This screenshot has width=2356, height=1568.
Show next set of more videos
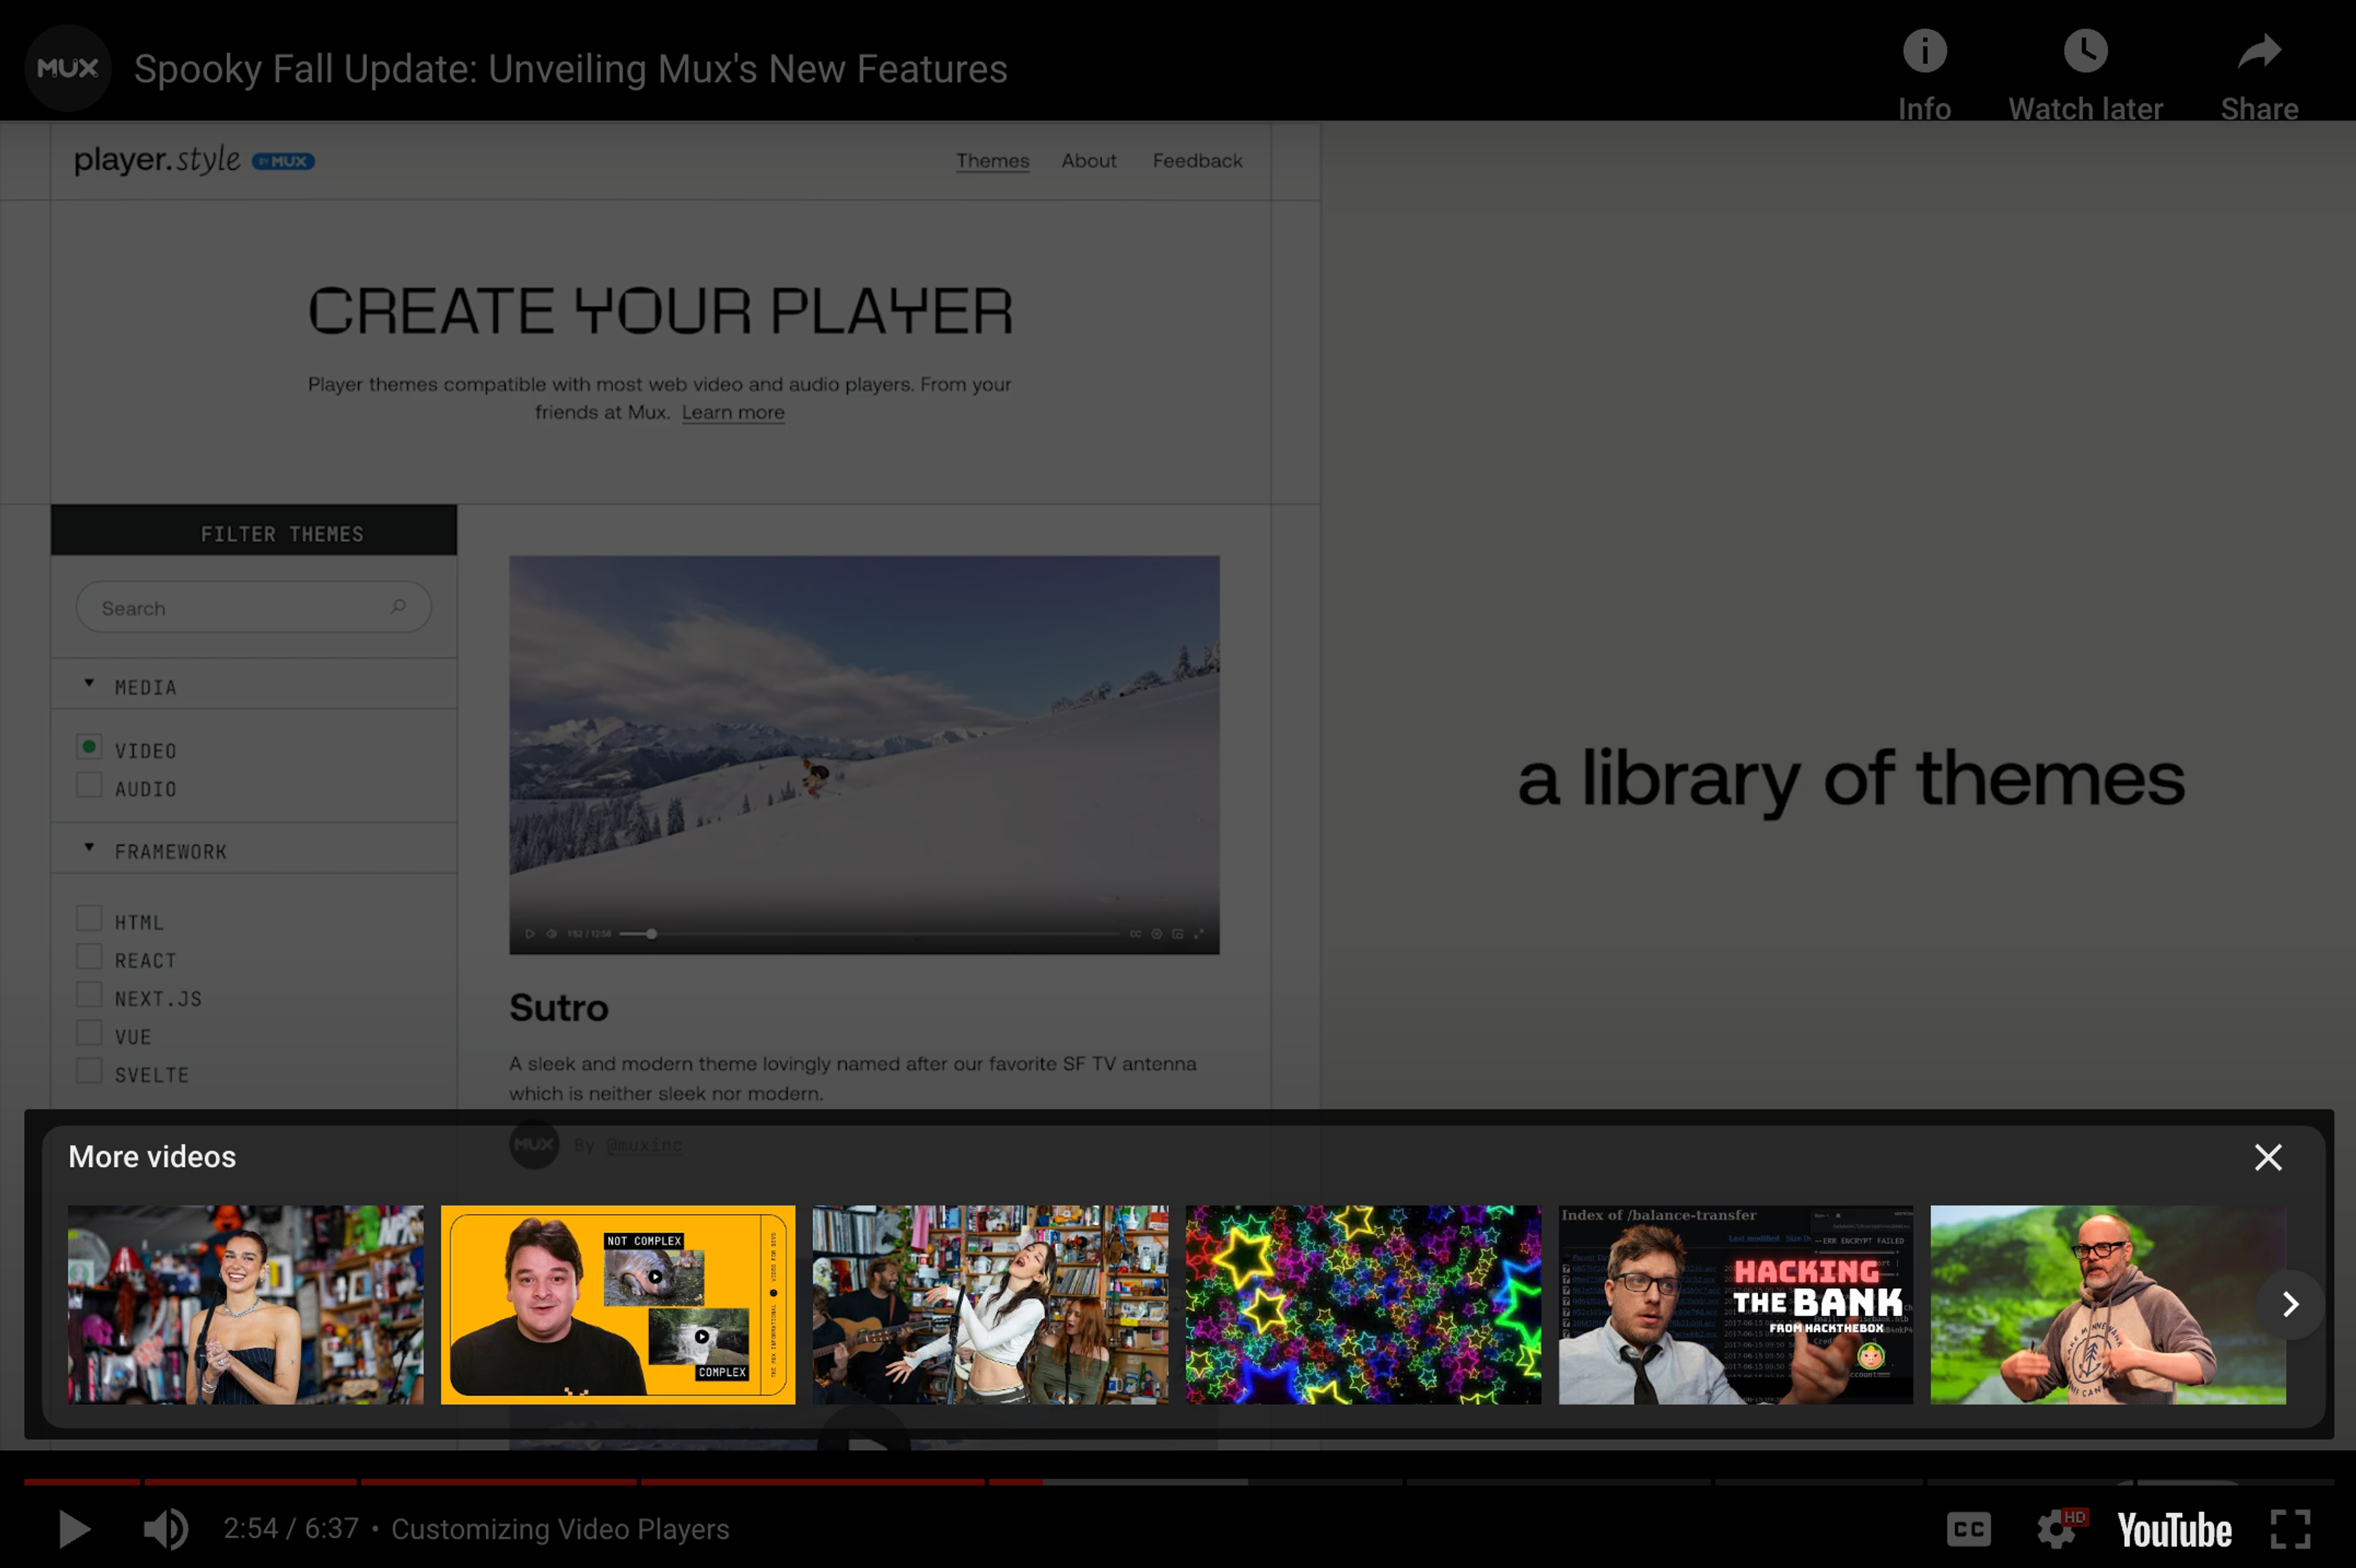[x=2290, y=1304]
